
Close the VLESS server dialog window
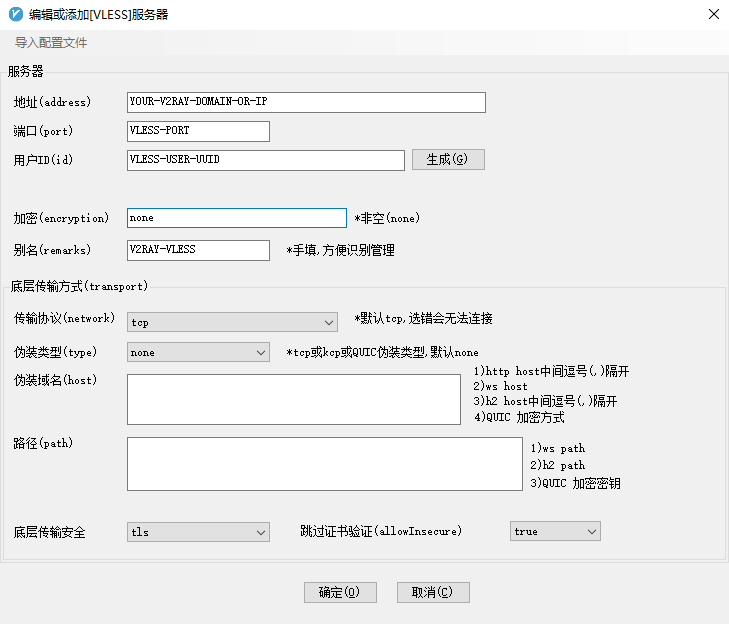714,14
